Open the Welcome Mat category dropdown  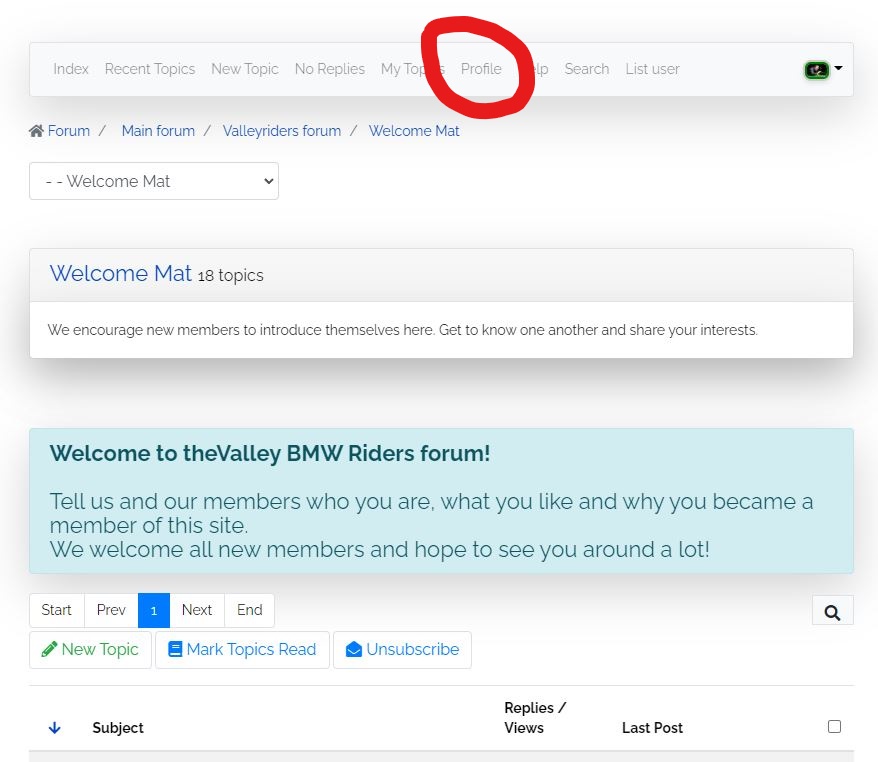[154, 181]
